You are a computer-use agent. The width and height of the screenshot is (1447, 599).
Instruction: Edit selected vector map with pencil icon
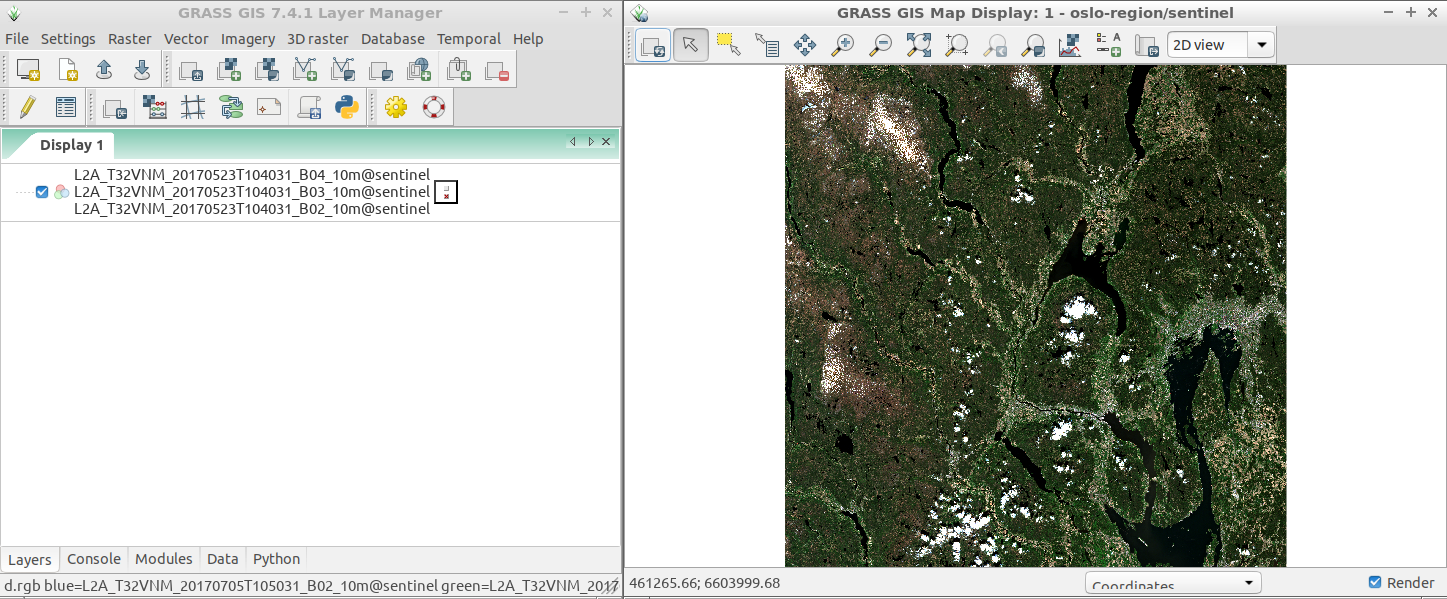(28, 107)
